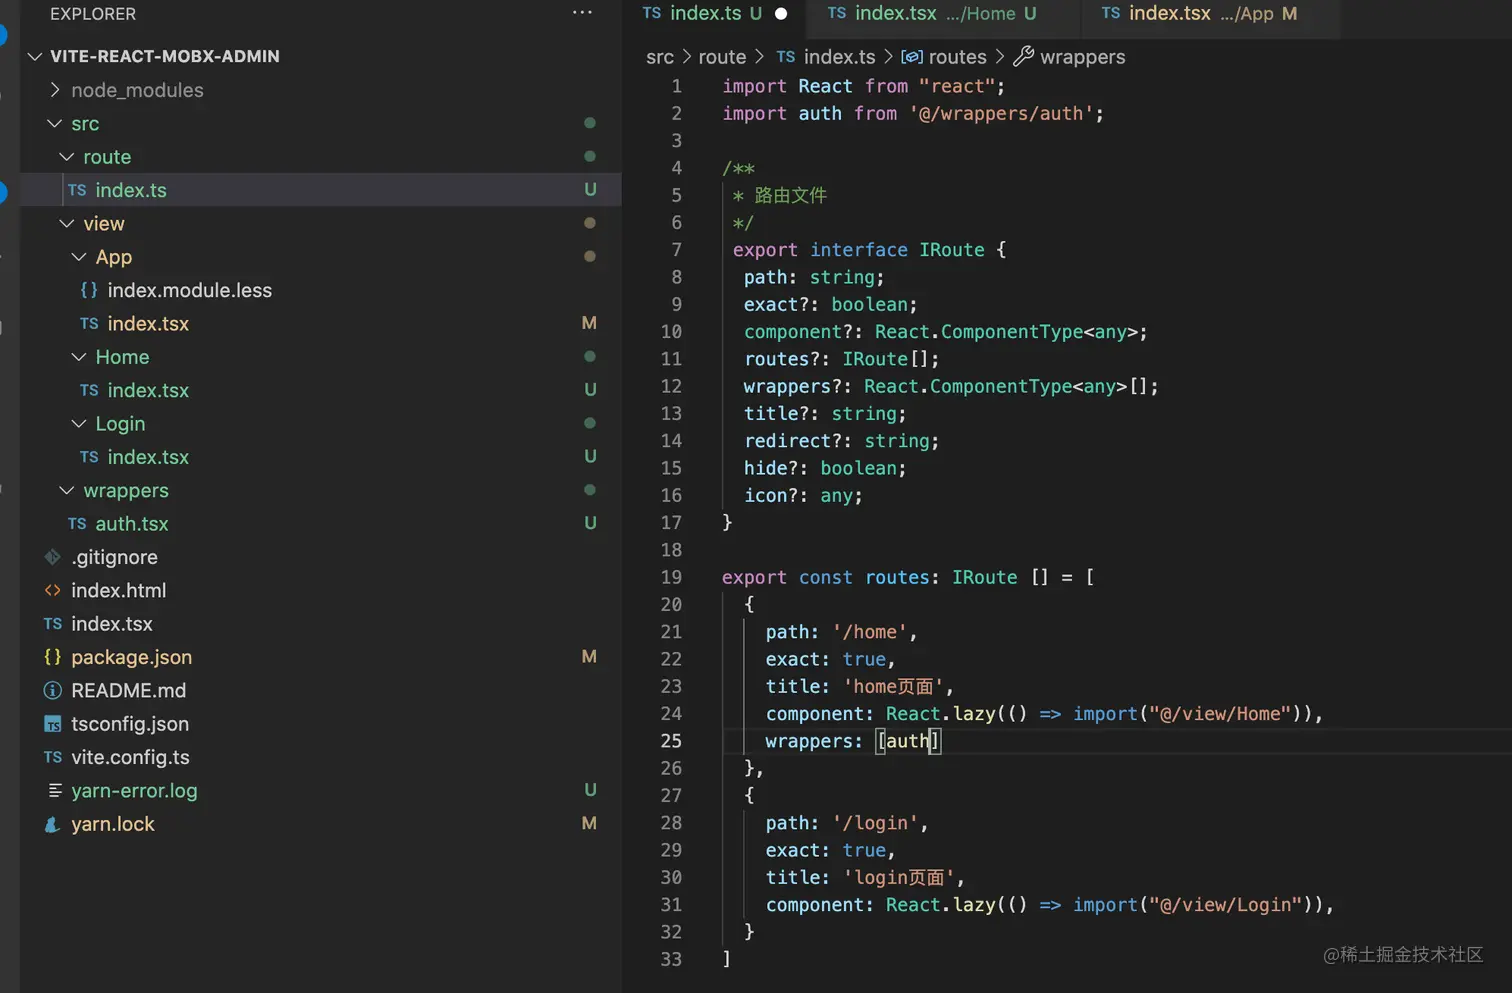Click the route breadcrumb segment
The width and height of the screenshot is (1512, 993).
click(x=722, y=57)
